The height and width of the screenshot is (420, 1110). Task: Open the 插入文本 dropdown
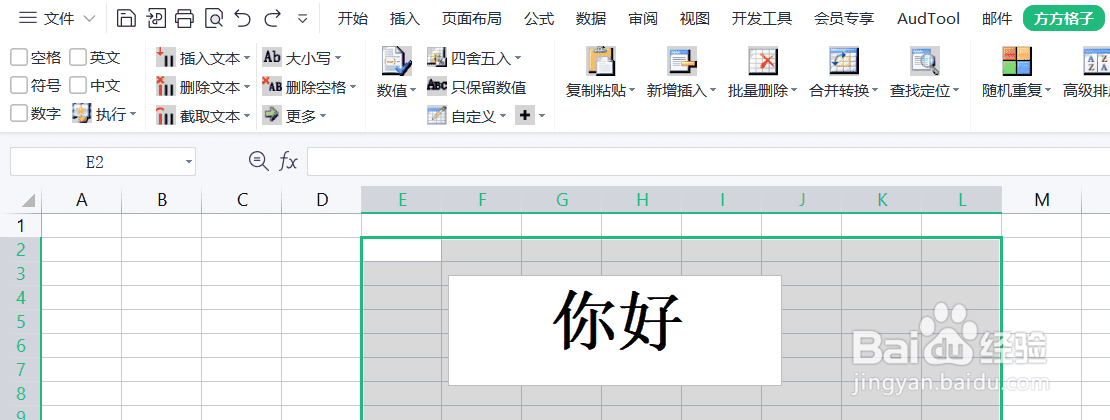point(203,57)
